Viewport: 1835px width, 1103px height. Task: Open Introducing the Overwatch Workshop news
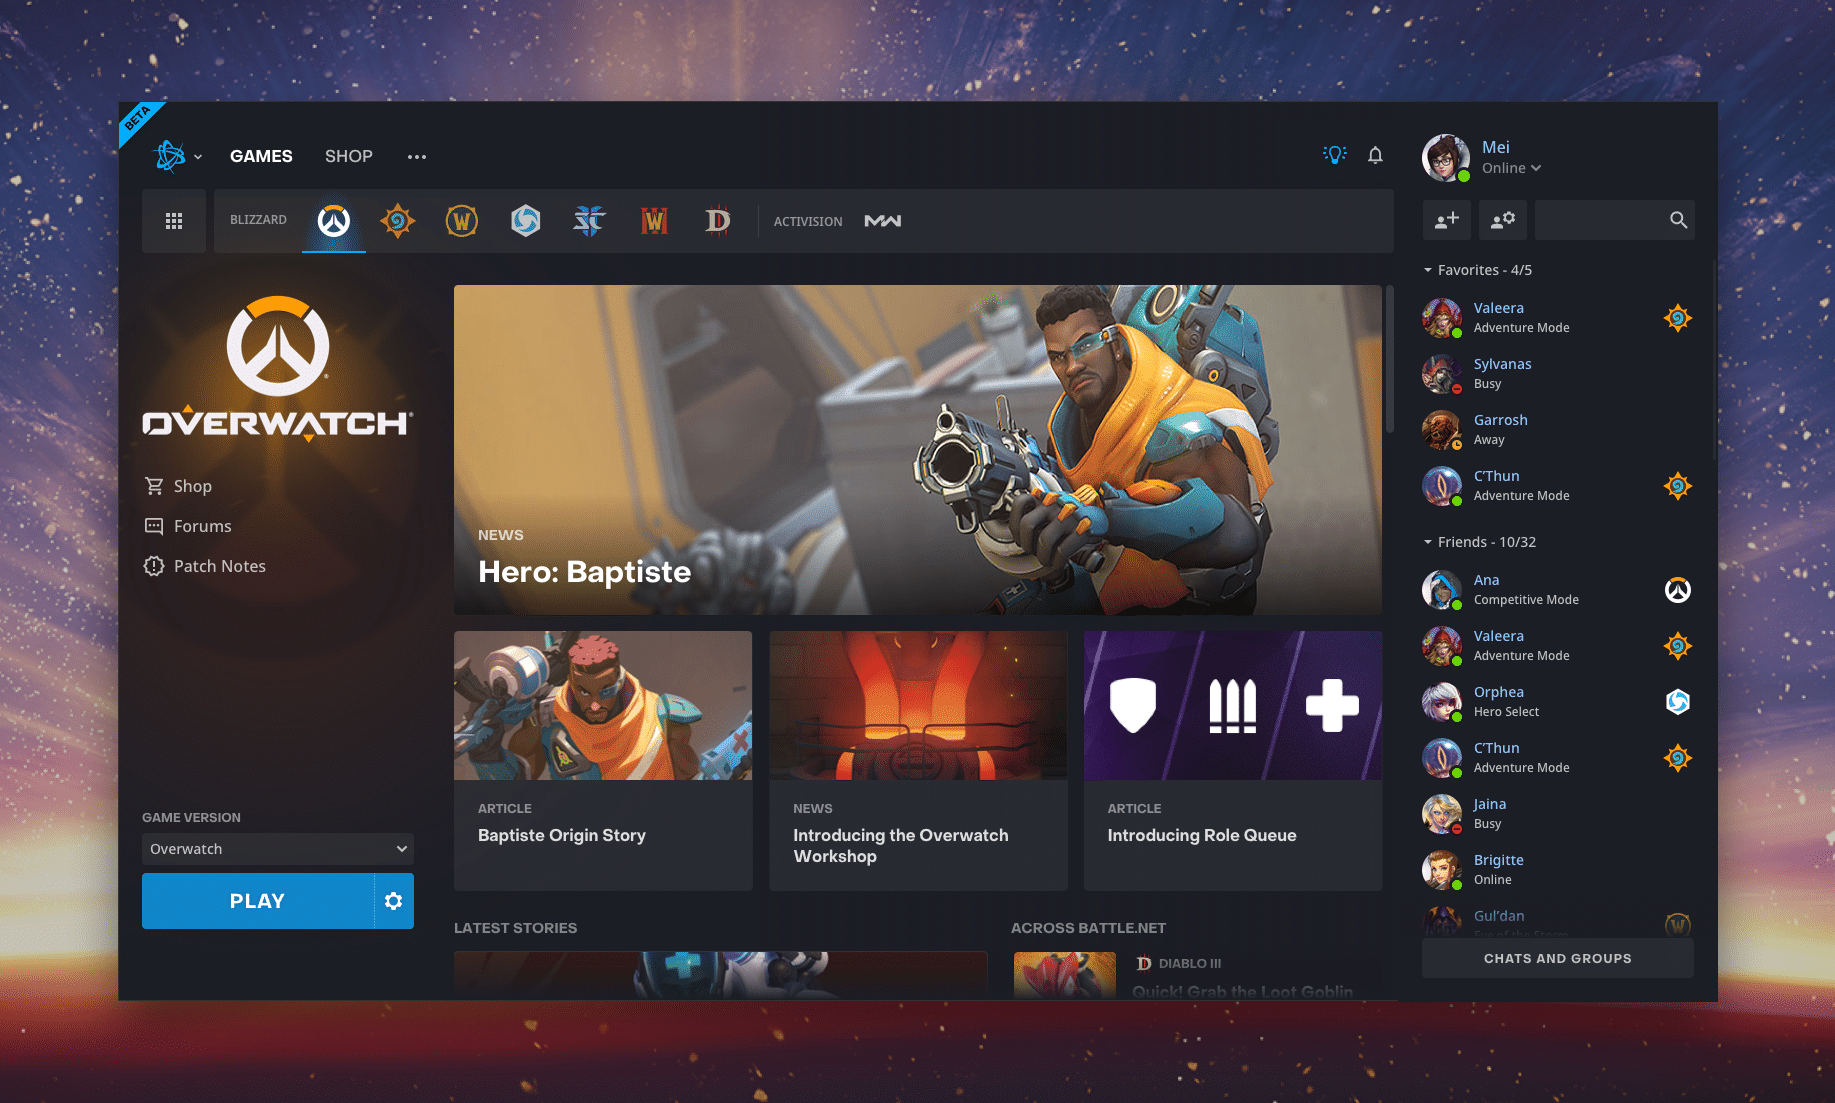(918, 761)
